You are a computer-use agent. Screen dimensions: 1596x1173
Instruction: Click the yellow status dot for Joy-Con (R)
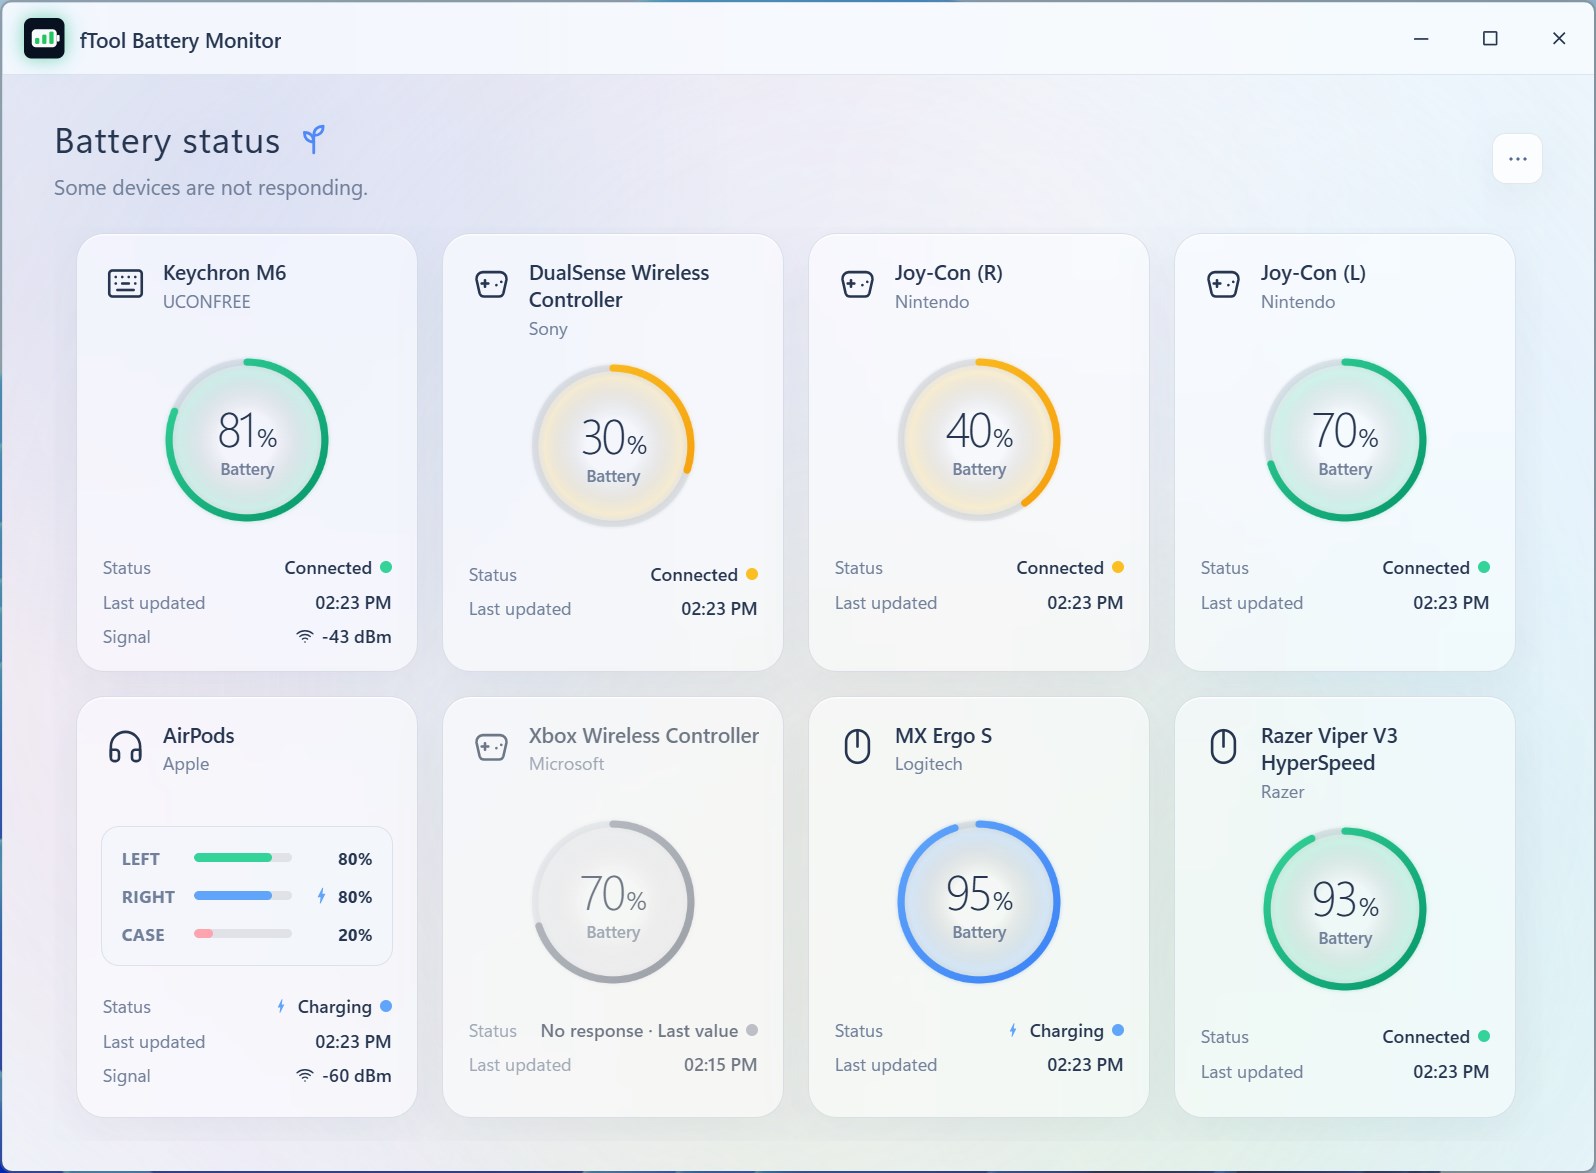(x=1118, y=567)
